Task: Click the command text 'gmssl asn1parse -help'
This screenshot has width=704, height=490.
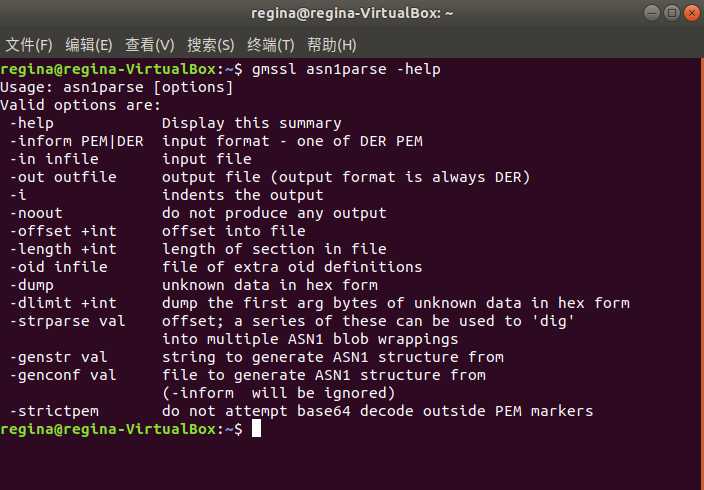Action: tap(346, 69)
